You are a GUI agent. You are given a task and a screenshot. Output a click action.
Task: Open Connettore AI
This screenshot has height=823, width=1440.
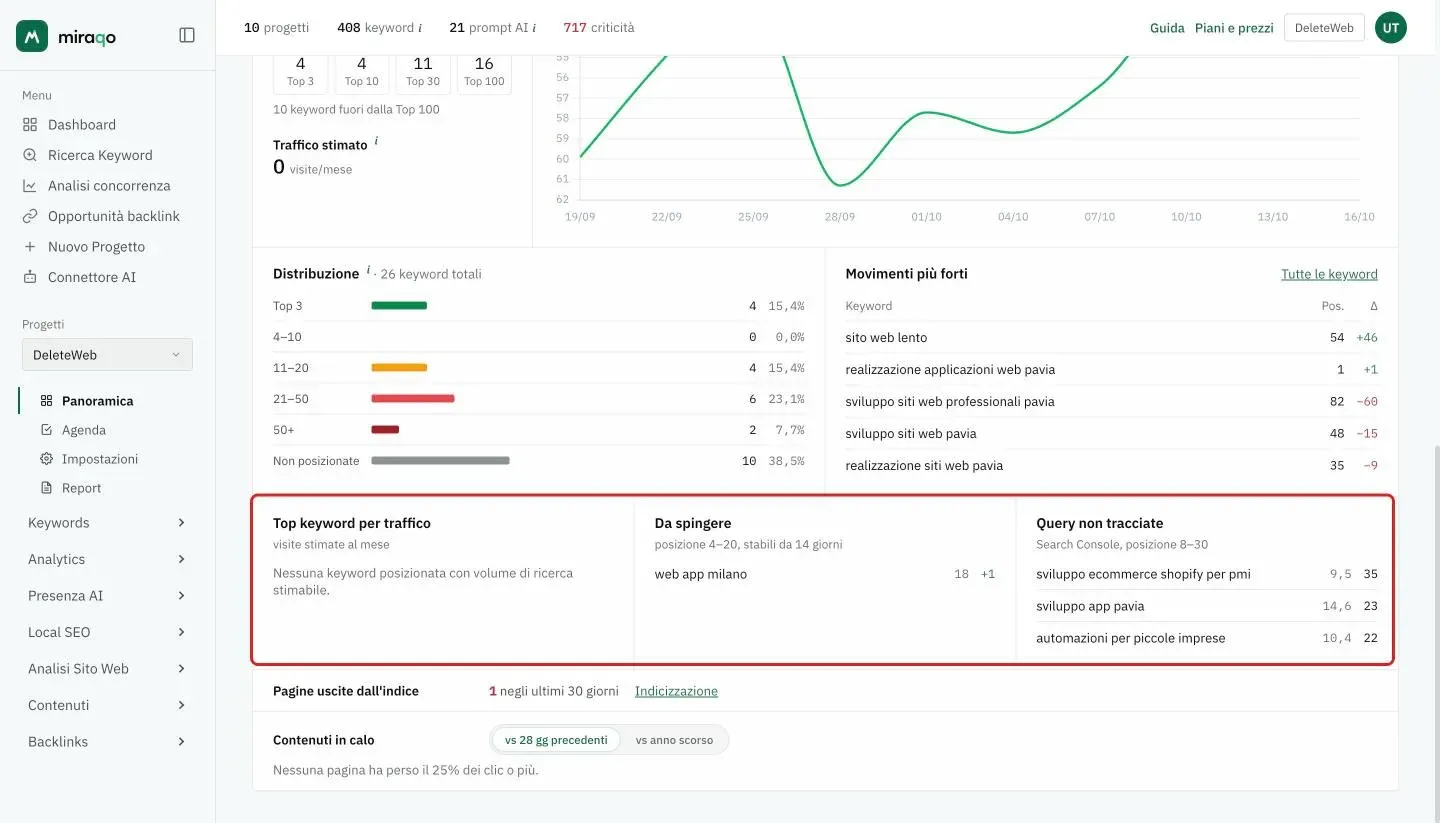click(x=92, y=277)
